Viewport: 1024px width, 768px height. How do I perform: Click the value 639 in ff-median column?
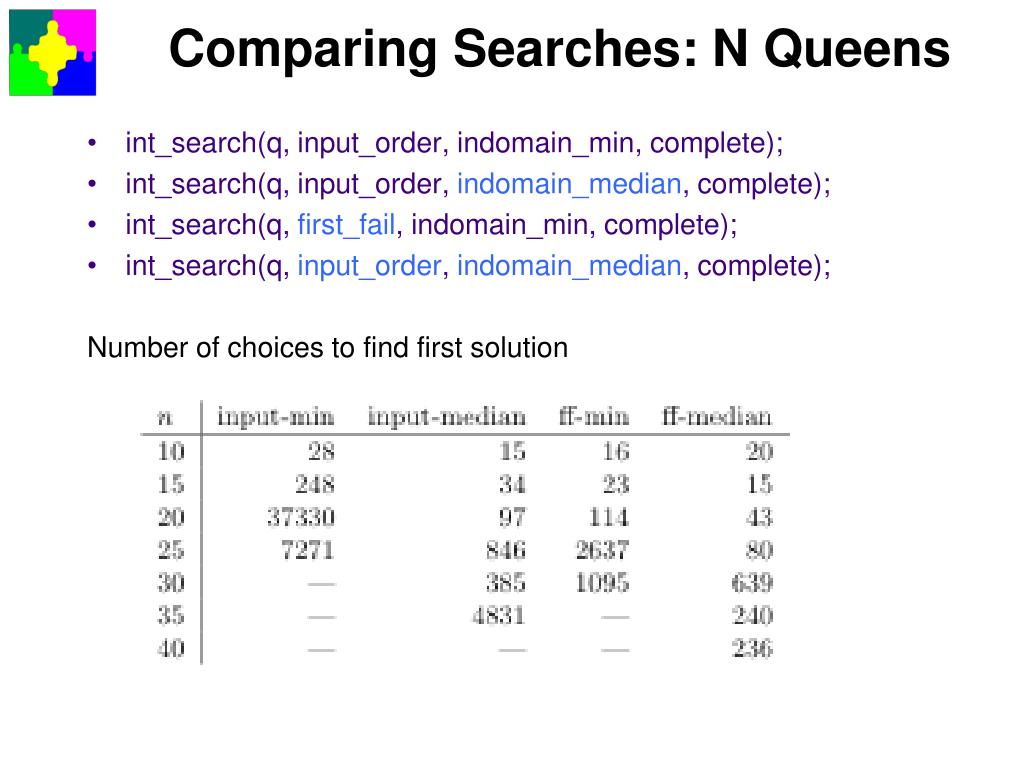point(752,583)
